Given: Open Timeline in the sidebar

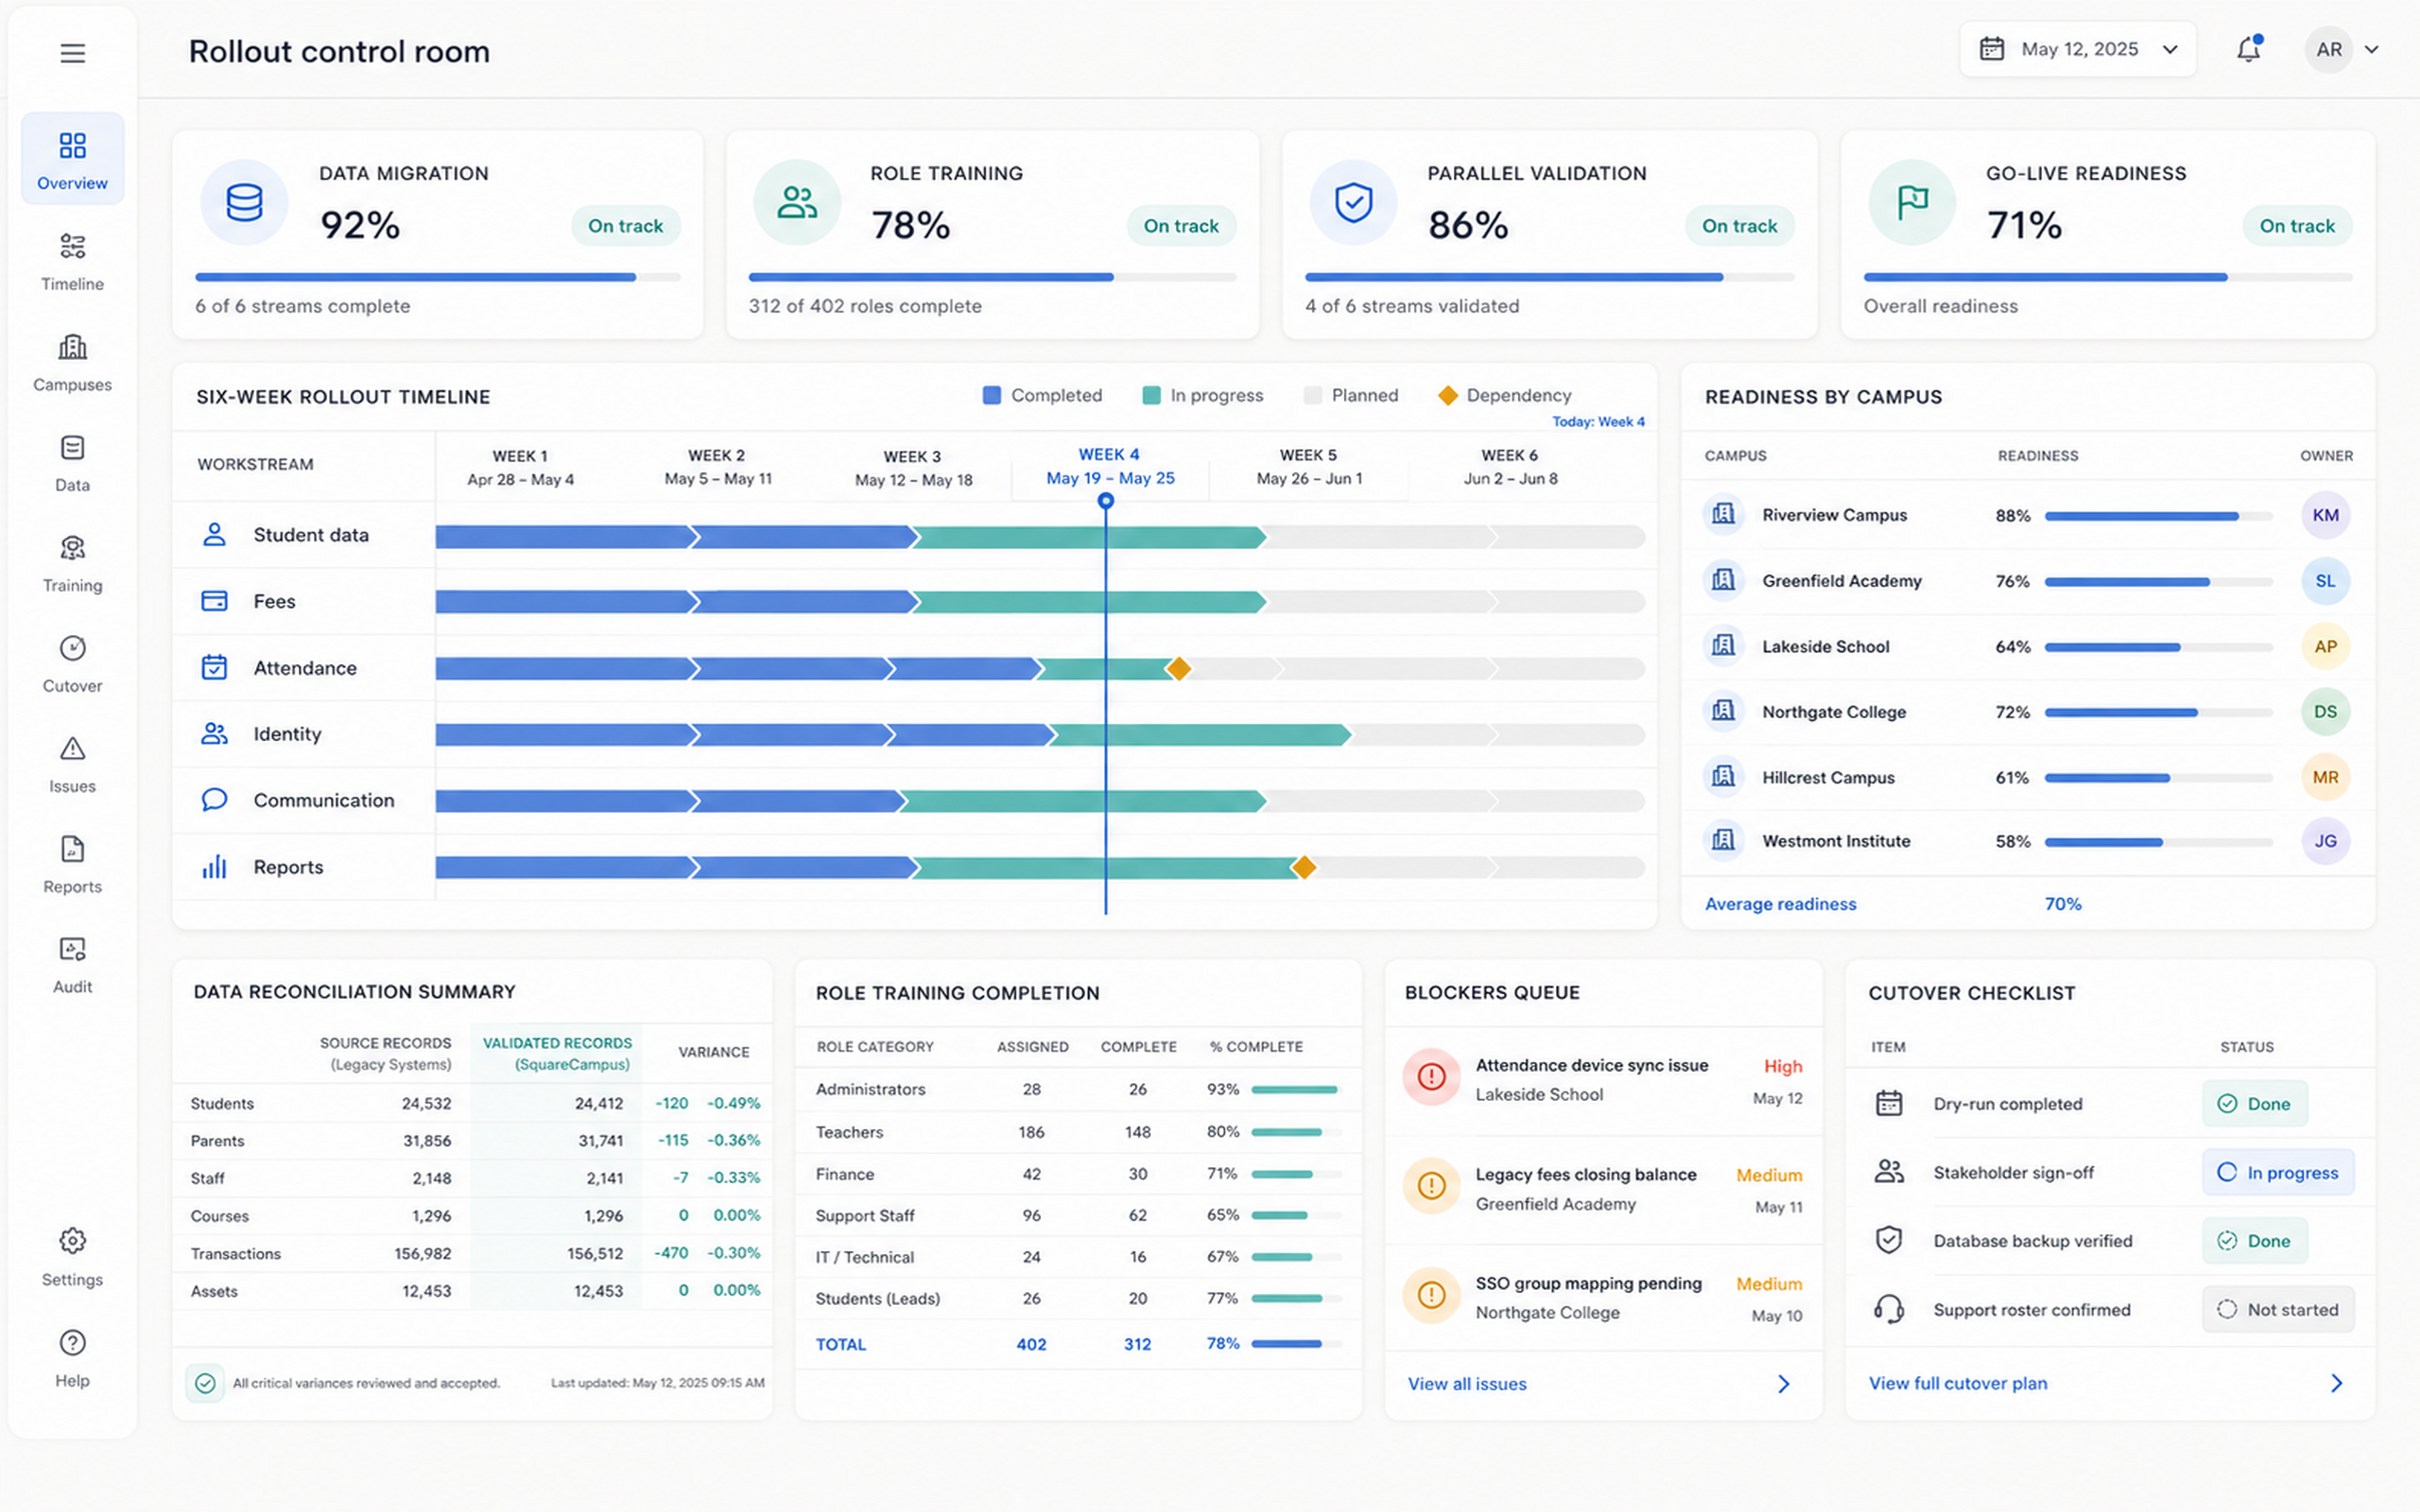Looking at the screenshot, I should coord(72,260).
